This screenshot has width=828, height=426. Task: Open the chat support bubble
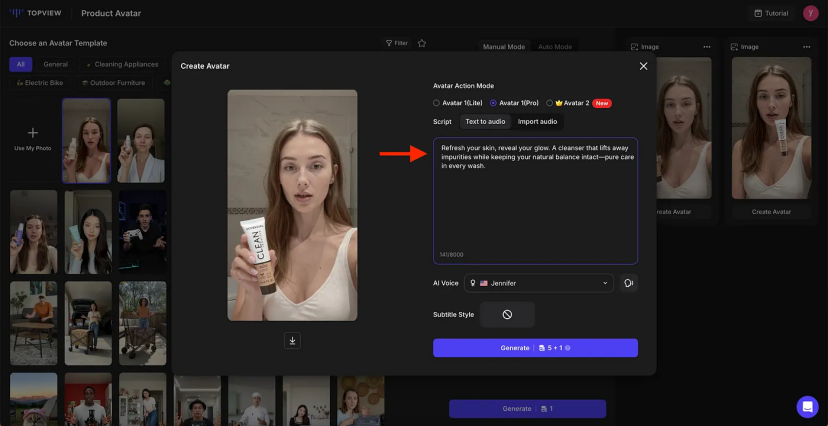807,406
